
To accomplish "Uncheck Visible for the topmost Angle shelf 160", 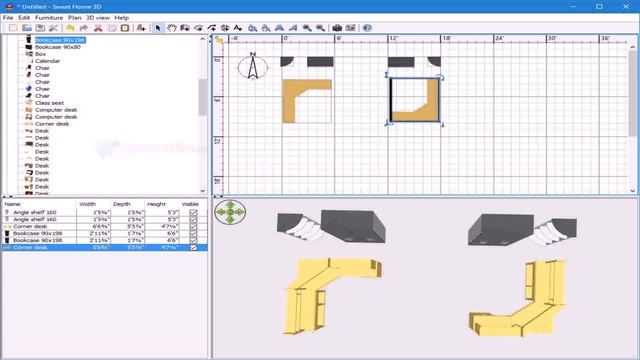I will click(193, 212).
